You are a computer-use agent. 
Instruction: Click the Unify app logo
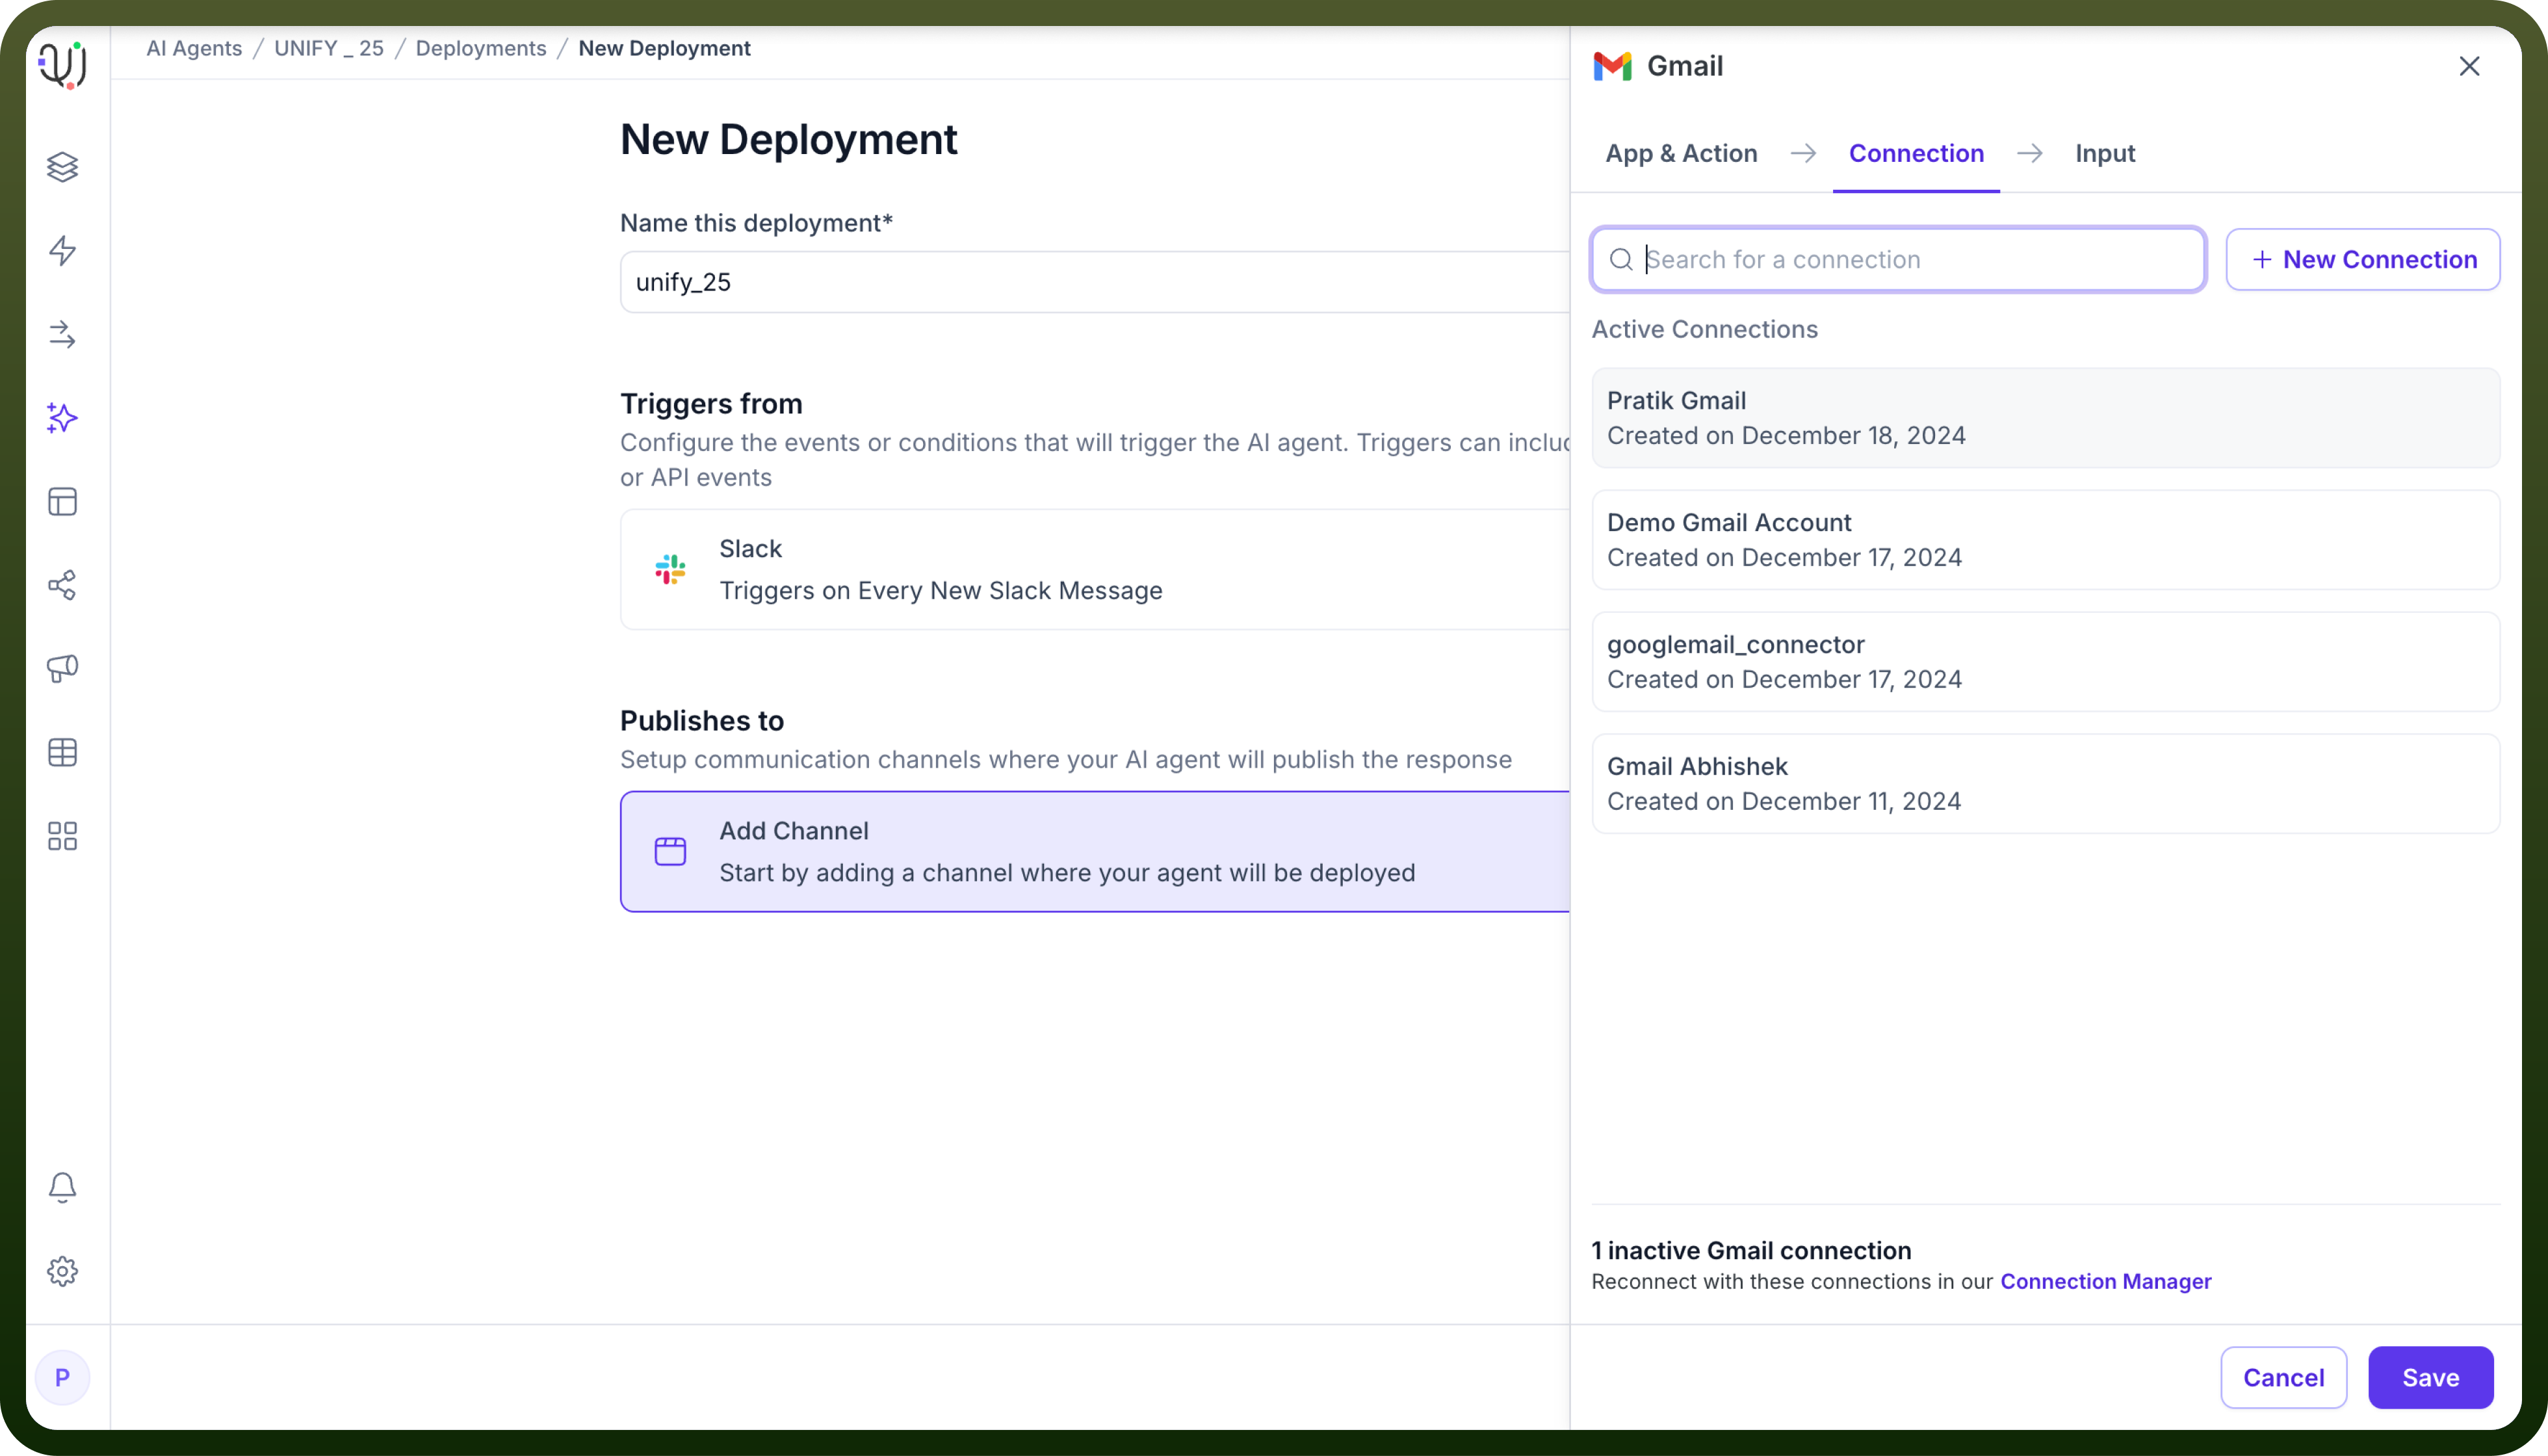pyautogui.click(x=62, y=65)
